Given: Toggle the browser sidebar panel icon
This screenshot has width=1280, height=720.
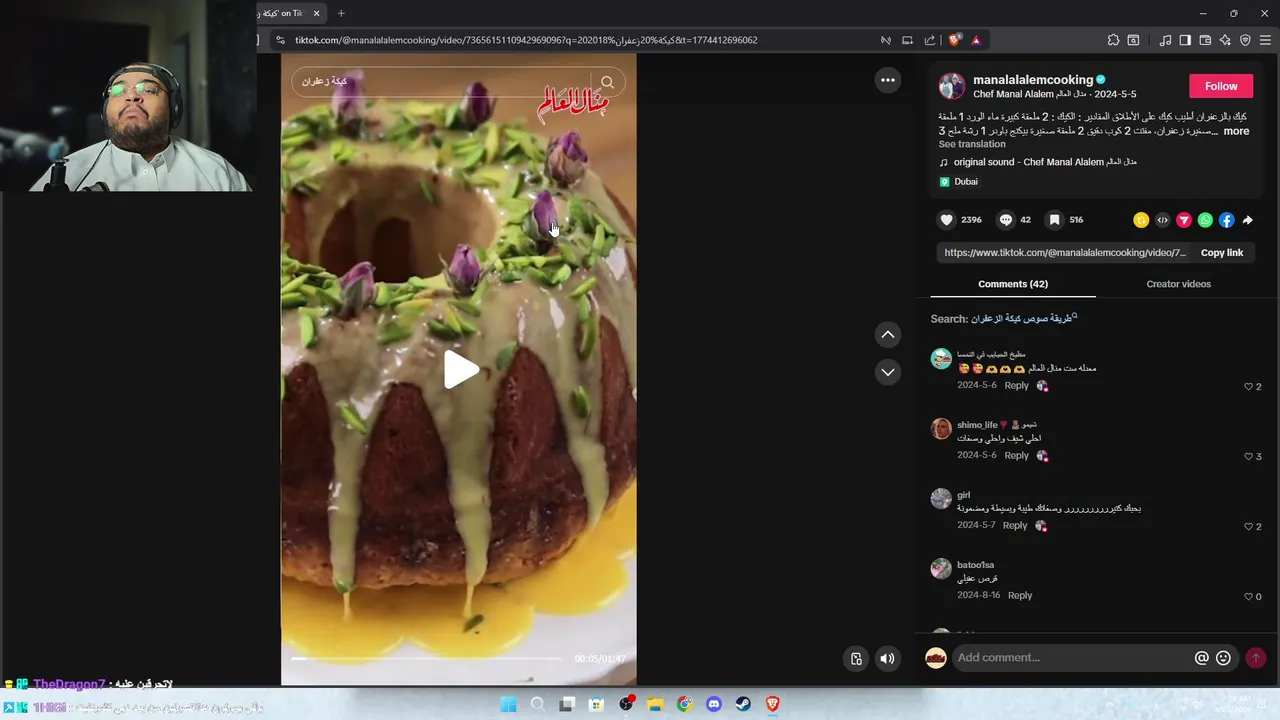Looking at the screenshot, I should (x=1185, y=40).
